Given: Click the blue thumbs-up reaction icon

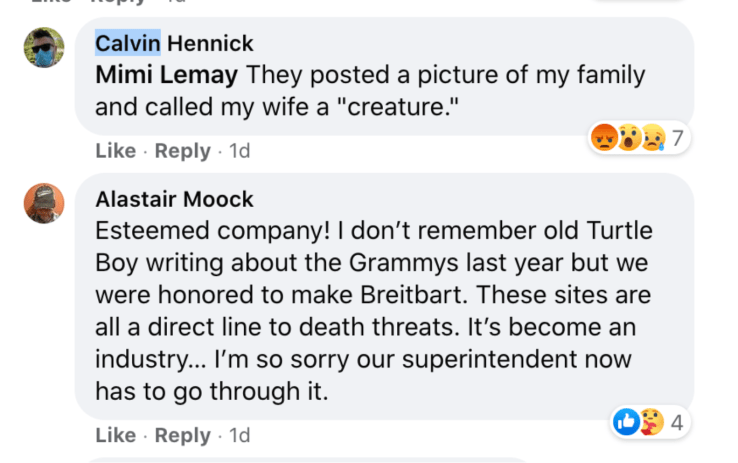Looking at the screenshot, I should tap(627, 423).
